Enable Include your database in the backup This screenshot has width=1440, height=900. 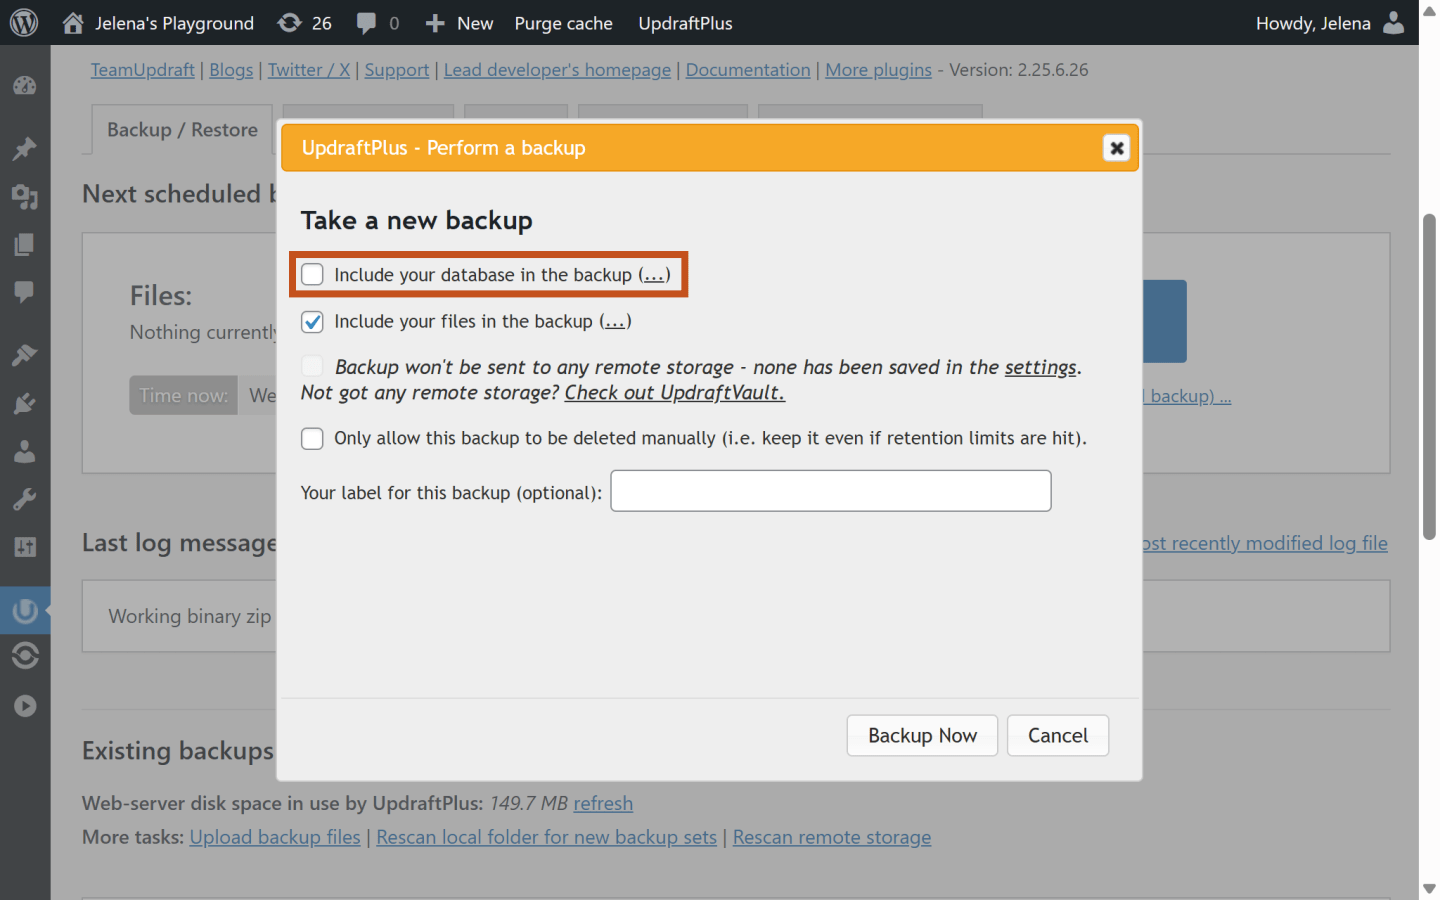tap(312, 274)
